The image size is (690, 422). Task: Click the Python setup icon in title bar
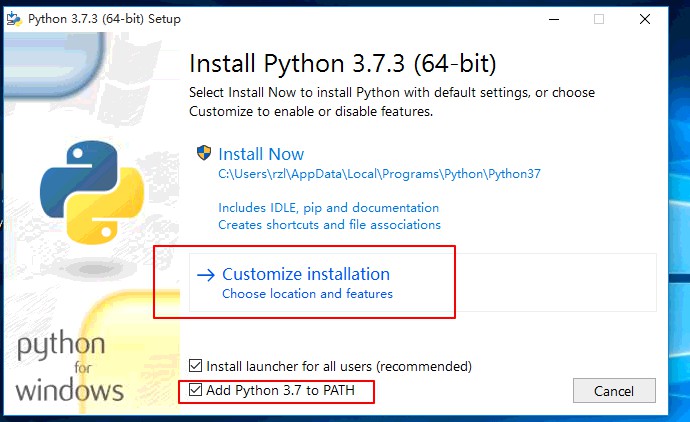pos(14,19)
